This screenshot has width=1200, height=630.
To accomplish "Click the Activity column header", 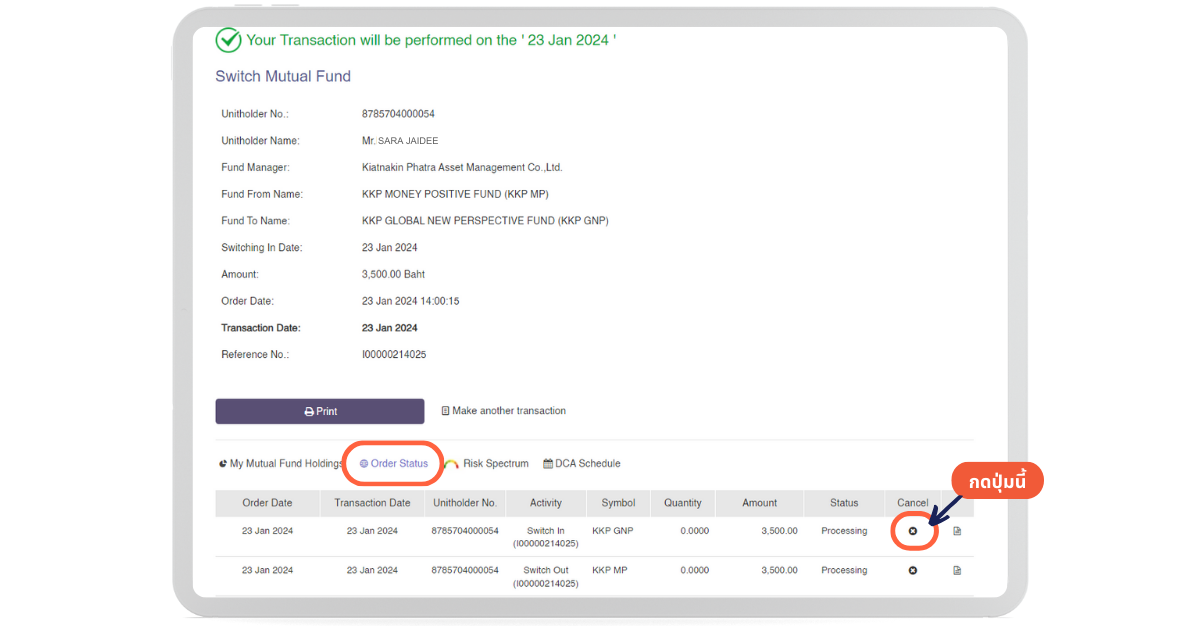I will pos(545,503).
